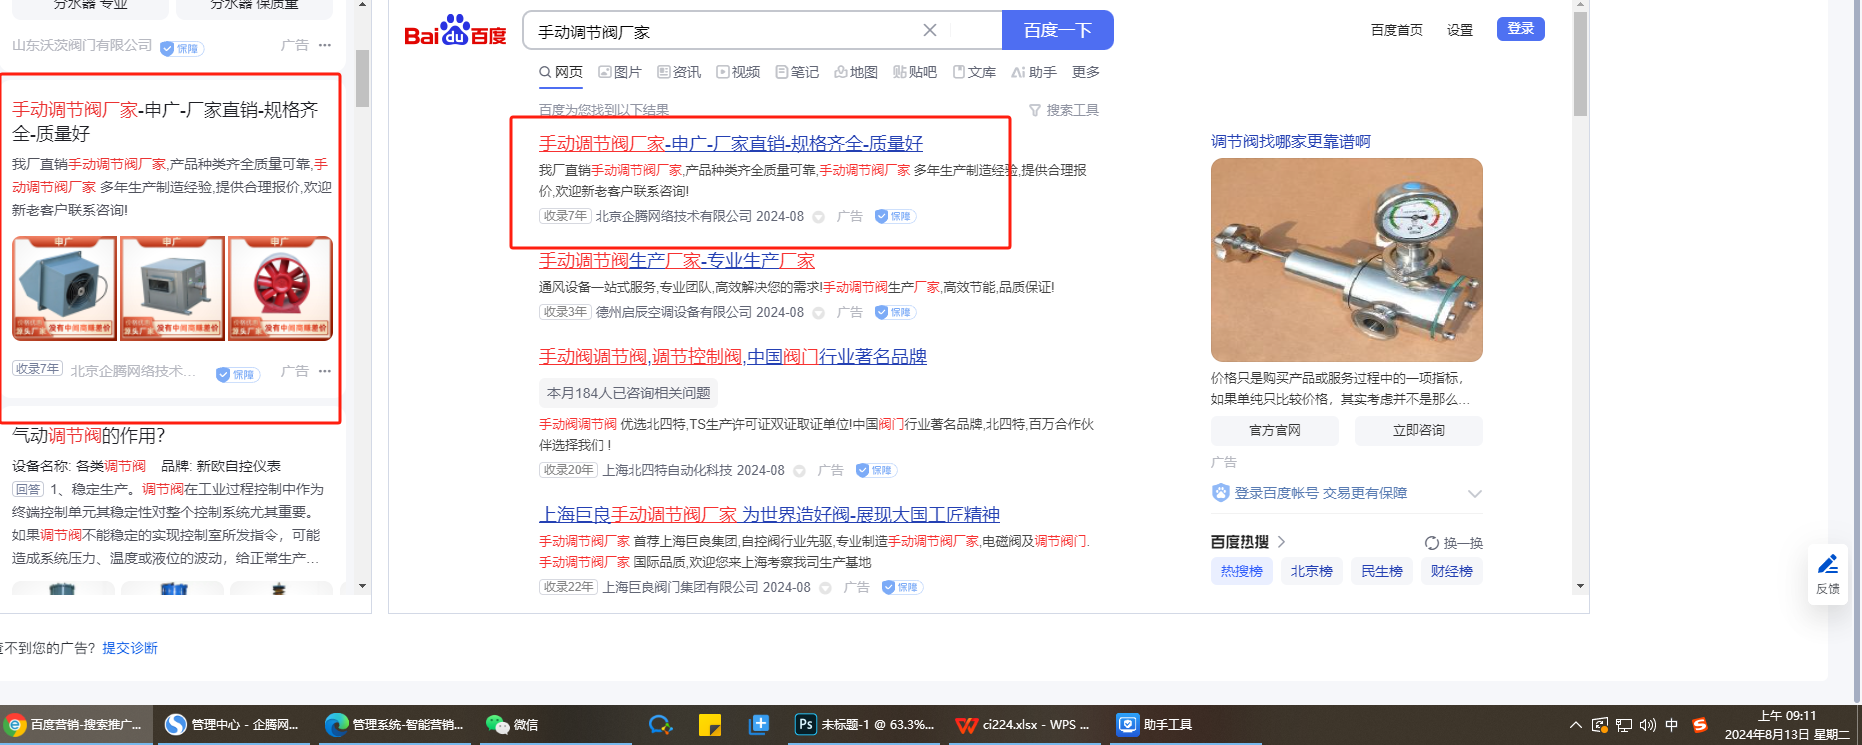Screen dimensions: 1862x745
Task: Switch to the 地图 tab
Action: point(856,72)
